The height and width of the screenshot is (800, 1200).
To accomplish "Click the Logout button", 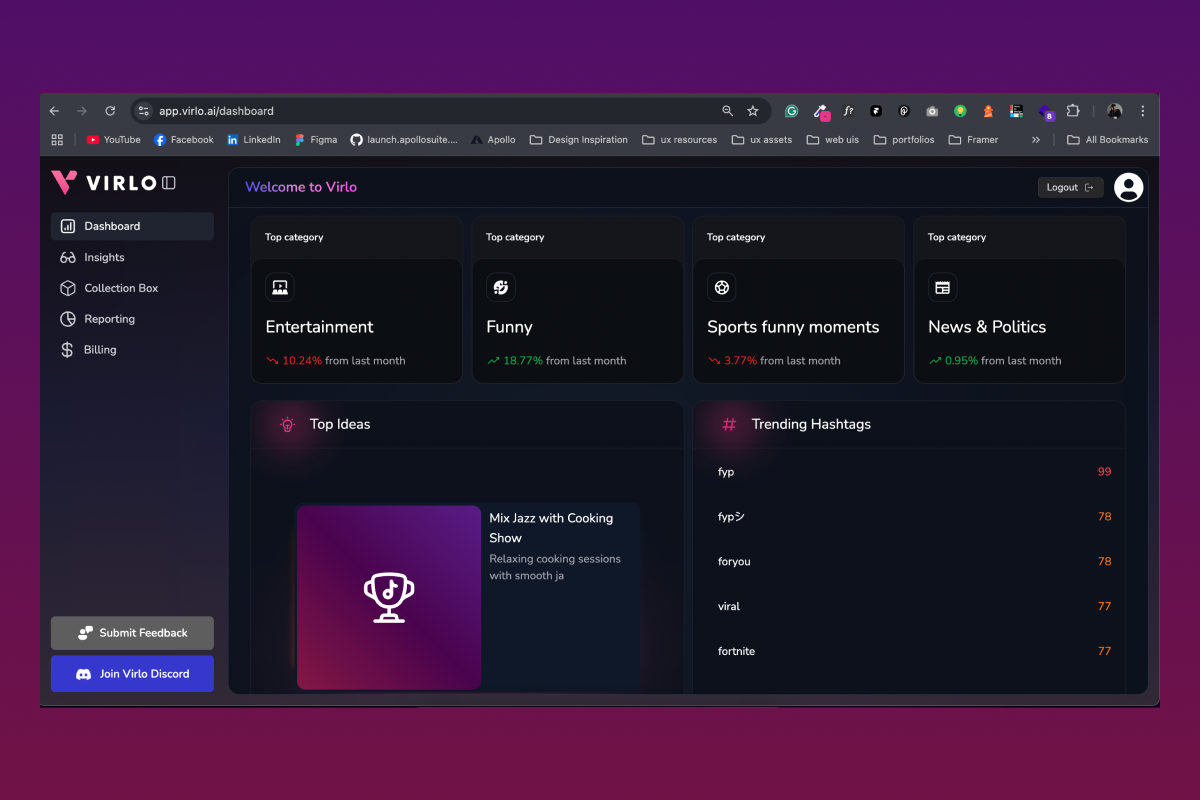I will coord(1070,187).
